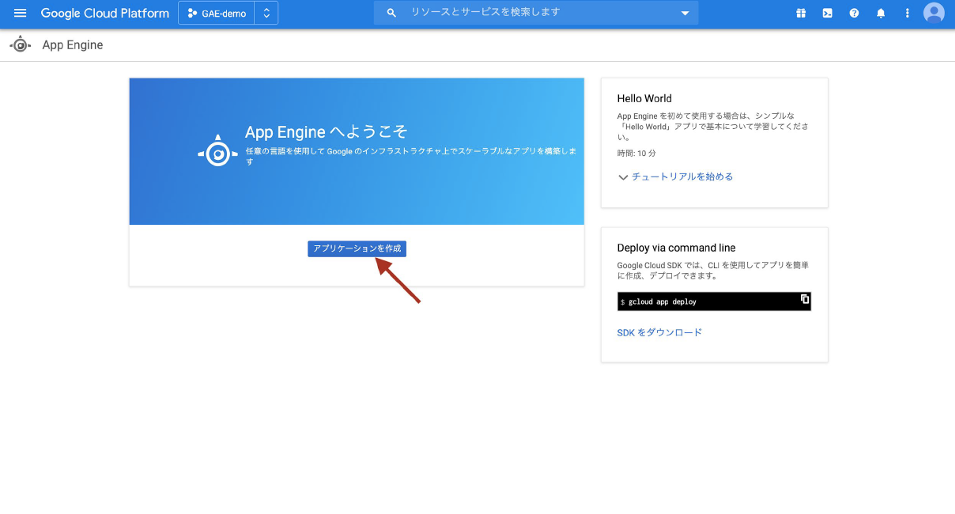Click the gcloud app deploy command box
955x514 pixels.
pyautogui.click(x=714, y=301)
